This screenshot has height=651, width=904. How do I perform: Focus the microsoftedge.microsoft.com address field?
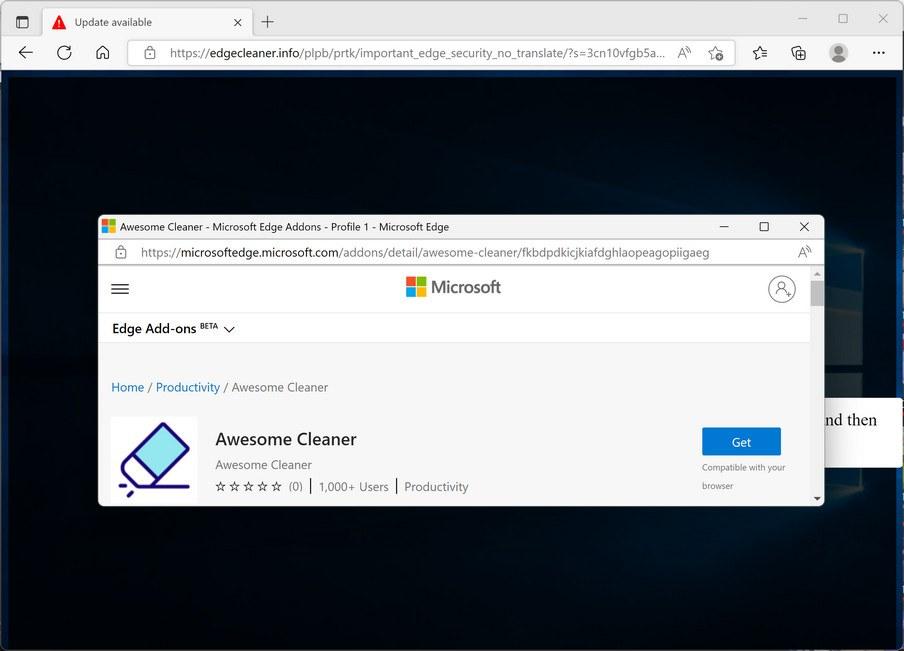425,253
